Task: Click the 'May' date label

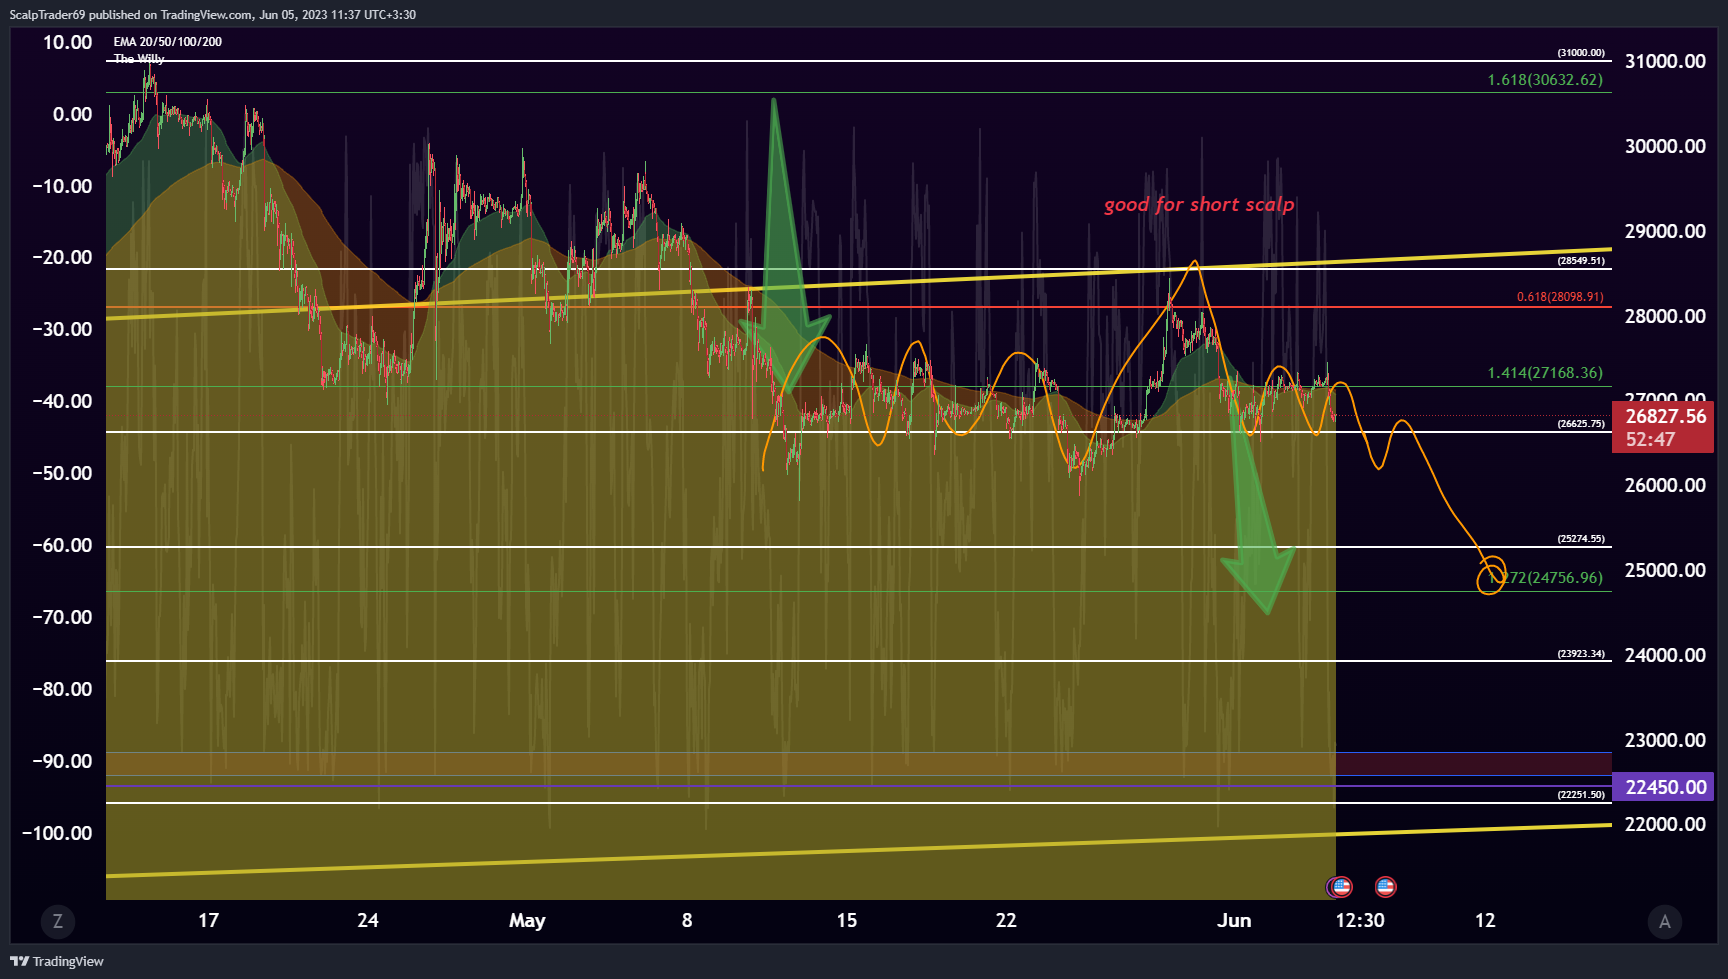Action: 527,921
